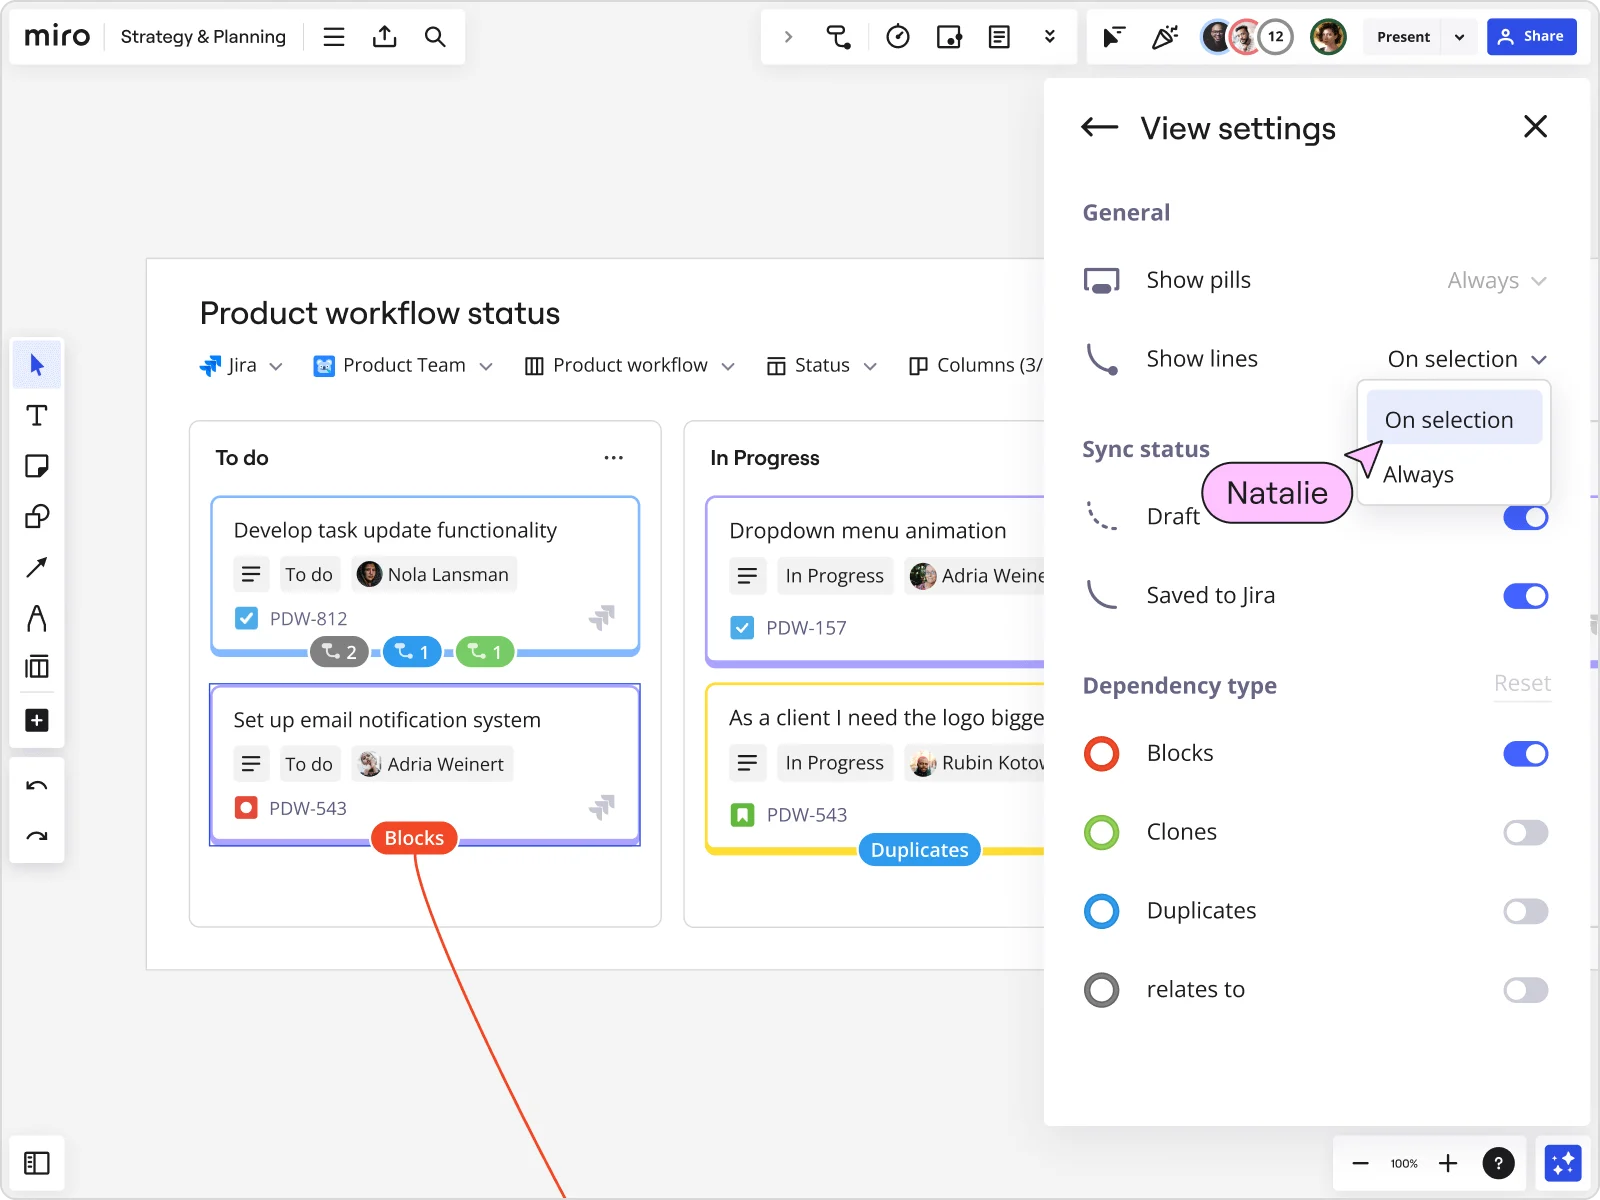Click Reset link for Dependency type
The width and height of the screenshot is (1600, 1200).
(x=1522, y=684)
